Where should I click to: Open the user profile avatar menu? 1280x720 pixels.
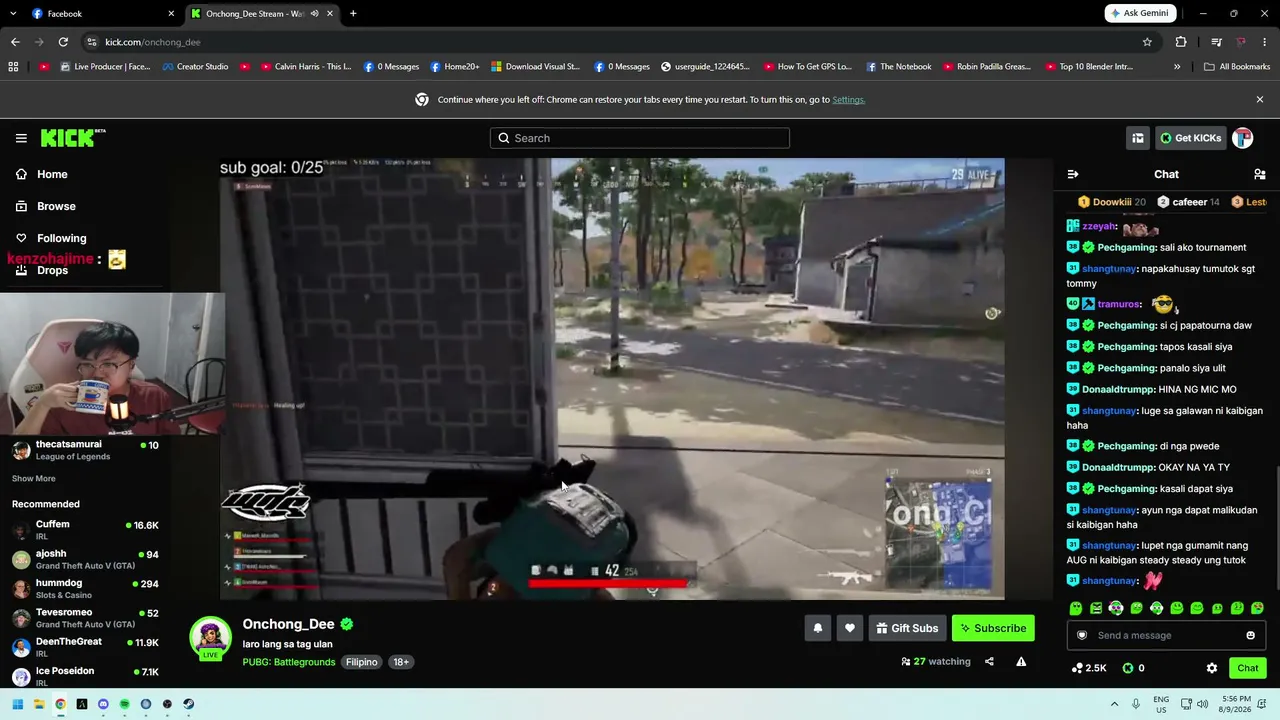click(1243, 138)
